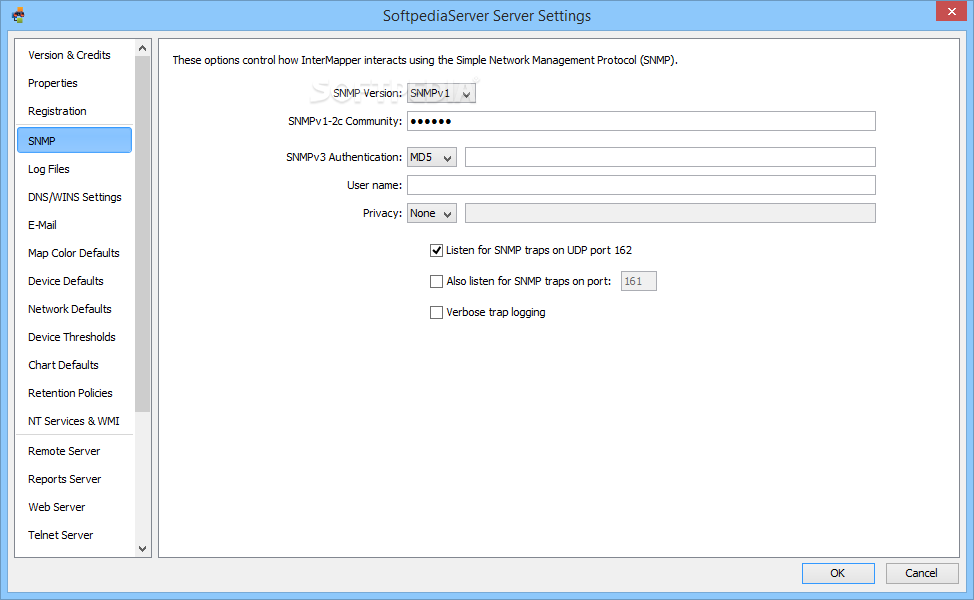The image size is (974, 600).
Task: Click the Cancel button
Action: [x=921, y=573]
